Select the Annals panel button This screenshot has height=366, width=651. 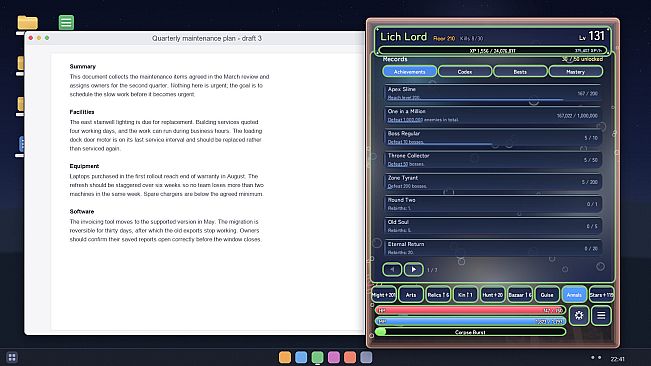click(x=574, y=295)
